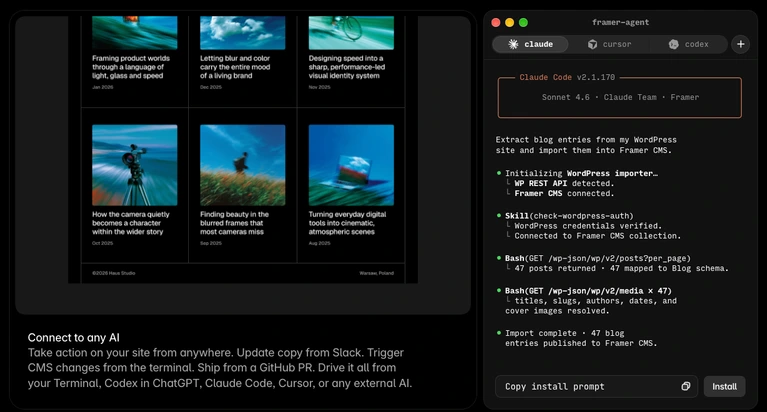Click the 'Sep 2025' date label

click(x=211, y=243)
